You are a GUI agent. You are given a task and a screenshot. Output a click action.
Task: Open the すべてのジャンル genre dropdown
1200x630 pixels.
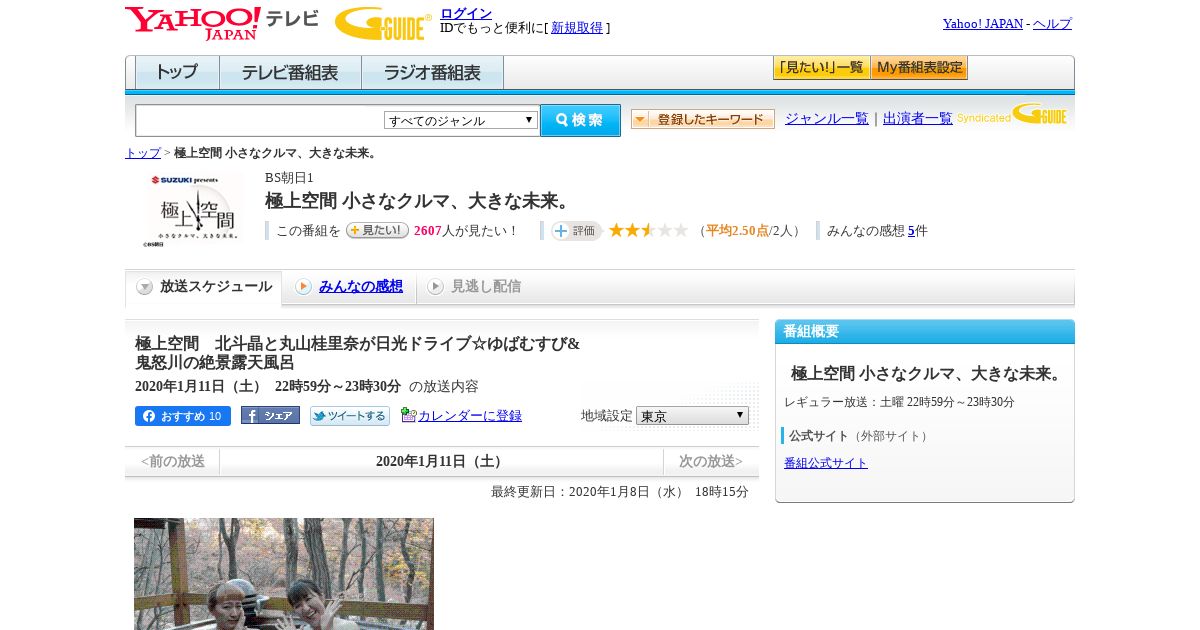tap(461, 120)
